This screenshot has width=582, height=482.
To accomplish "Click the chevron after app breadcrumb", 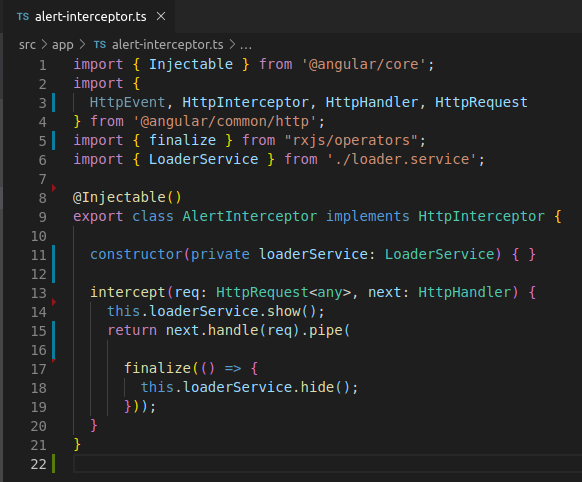I will tap(82, 45).
